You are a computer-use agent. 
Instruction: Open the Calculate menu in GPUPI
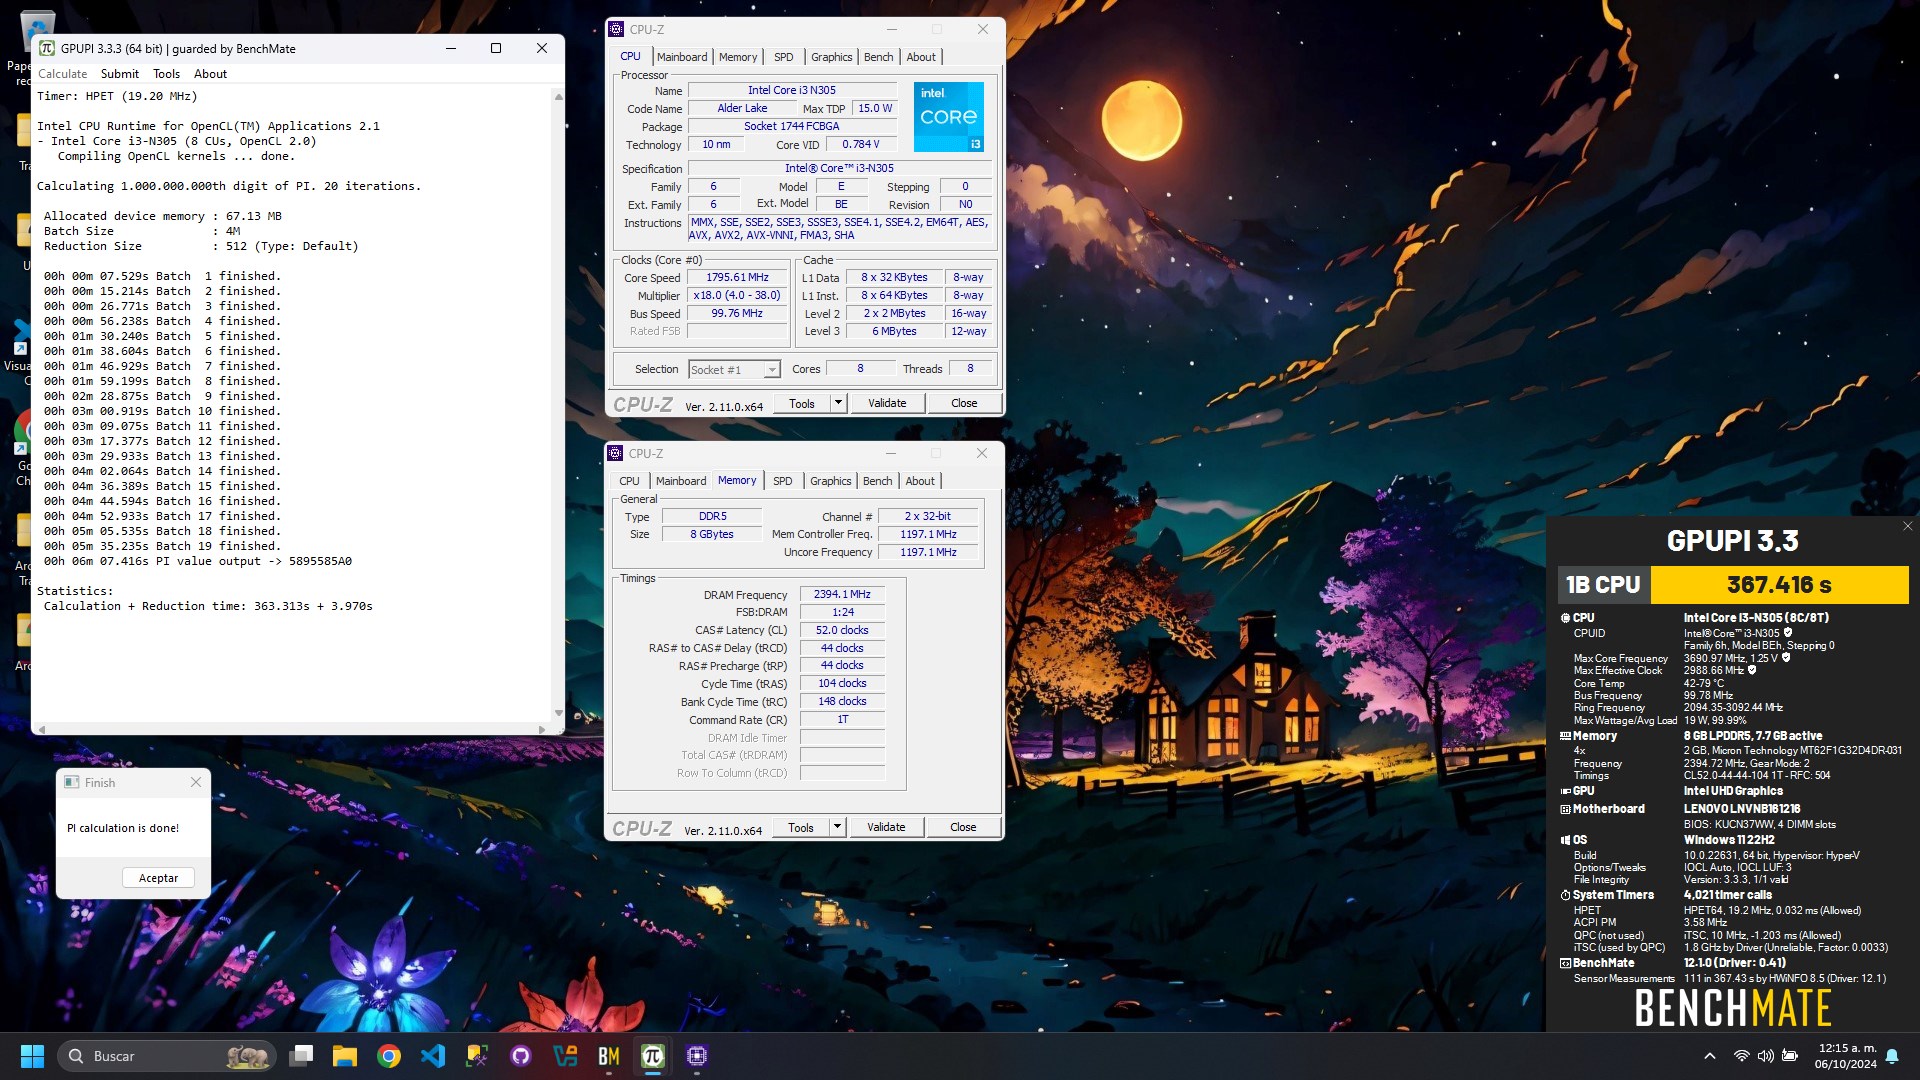click(x=62, y=74)
